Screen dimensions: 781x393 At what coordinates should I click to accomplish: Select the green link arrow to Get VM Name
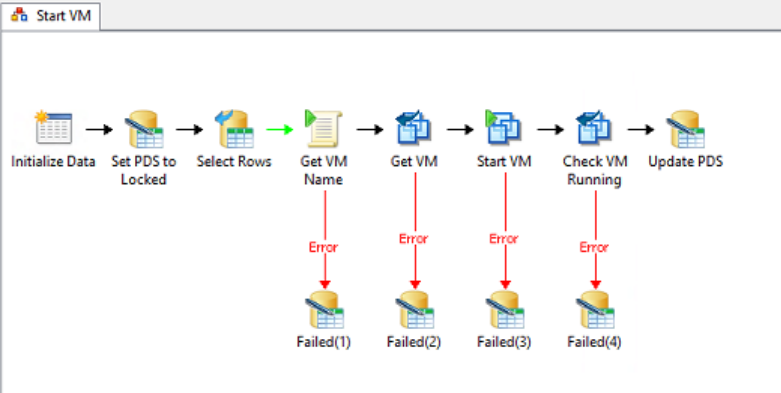pos(279,130)
